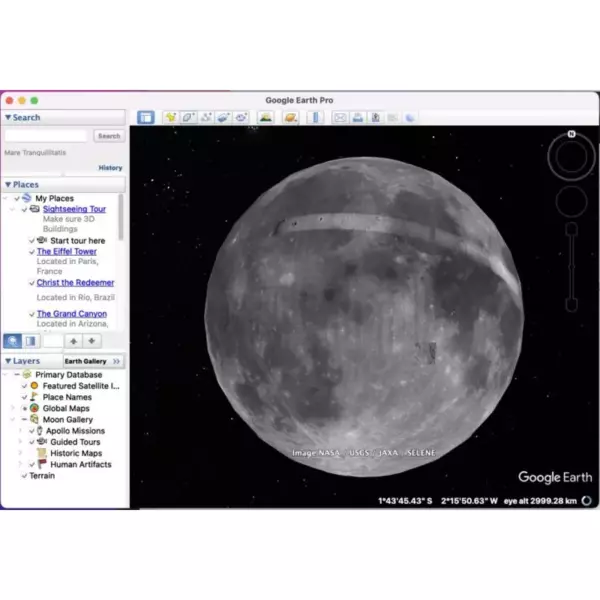Click the north N compass marker

tap(571, 134)
